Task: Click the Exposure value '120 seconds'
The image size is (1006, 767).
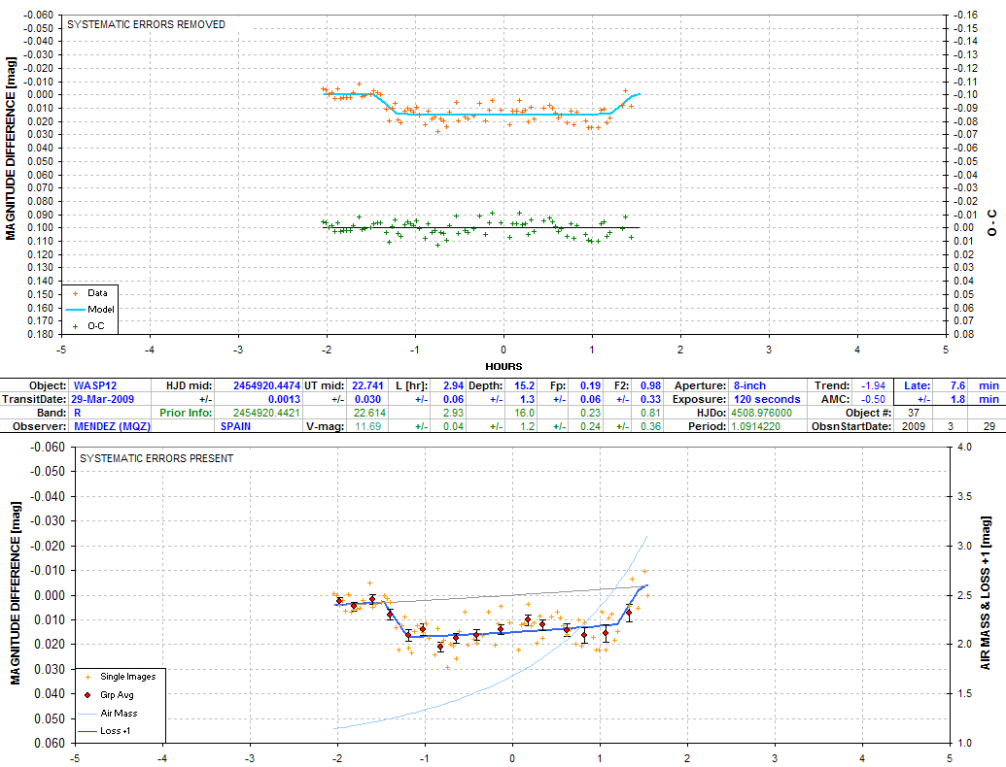Action: tap(767, 399)
